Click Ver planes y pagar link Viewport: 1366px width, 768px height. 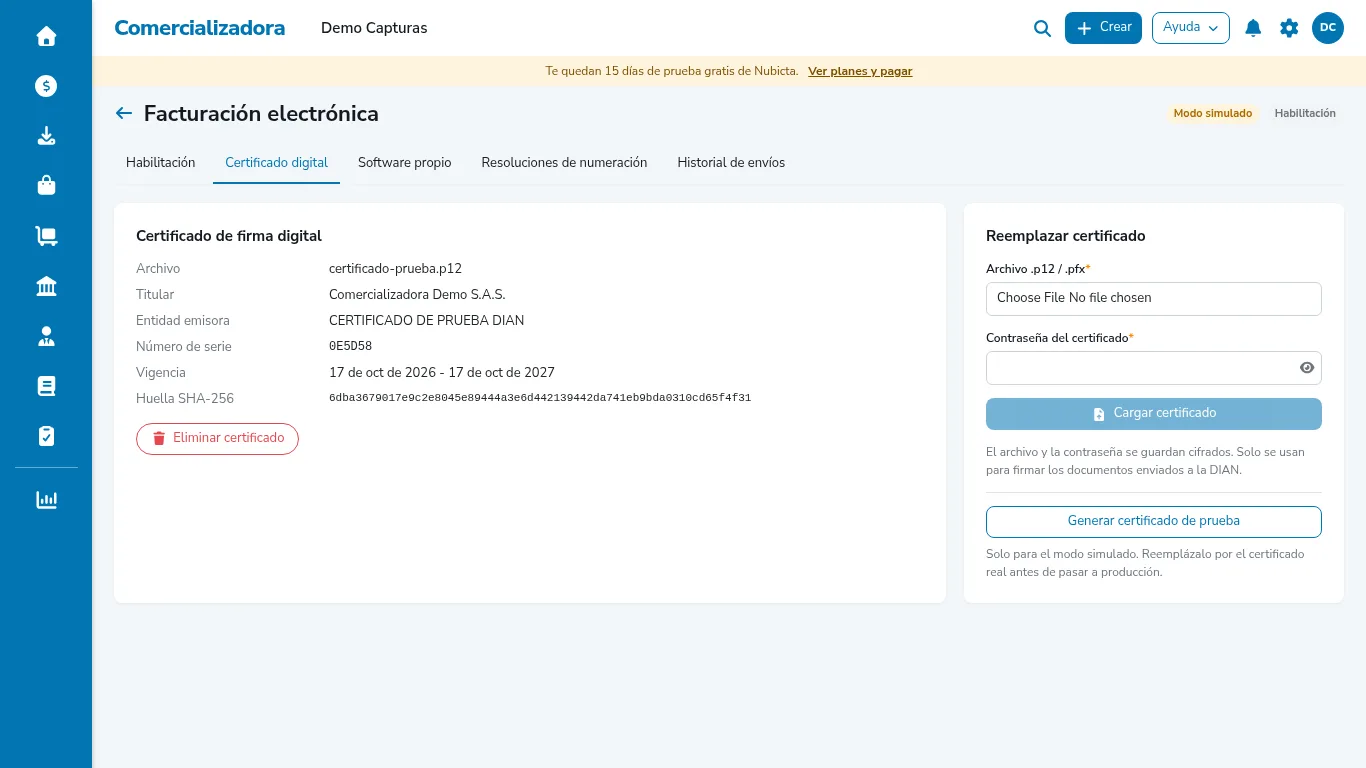coord(860,71)
